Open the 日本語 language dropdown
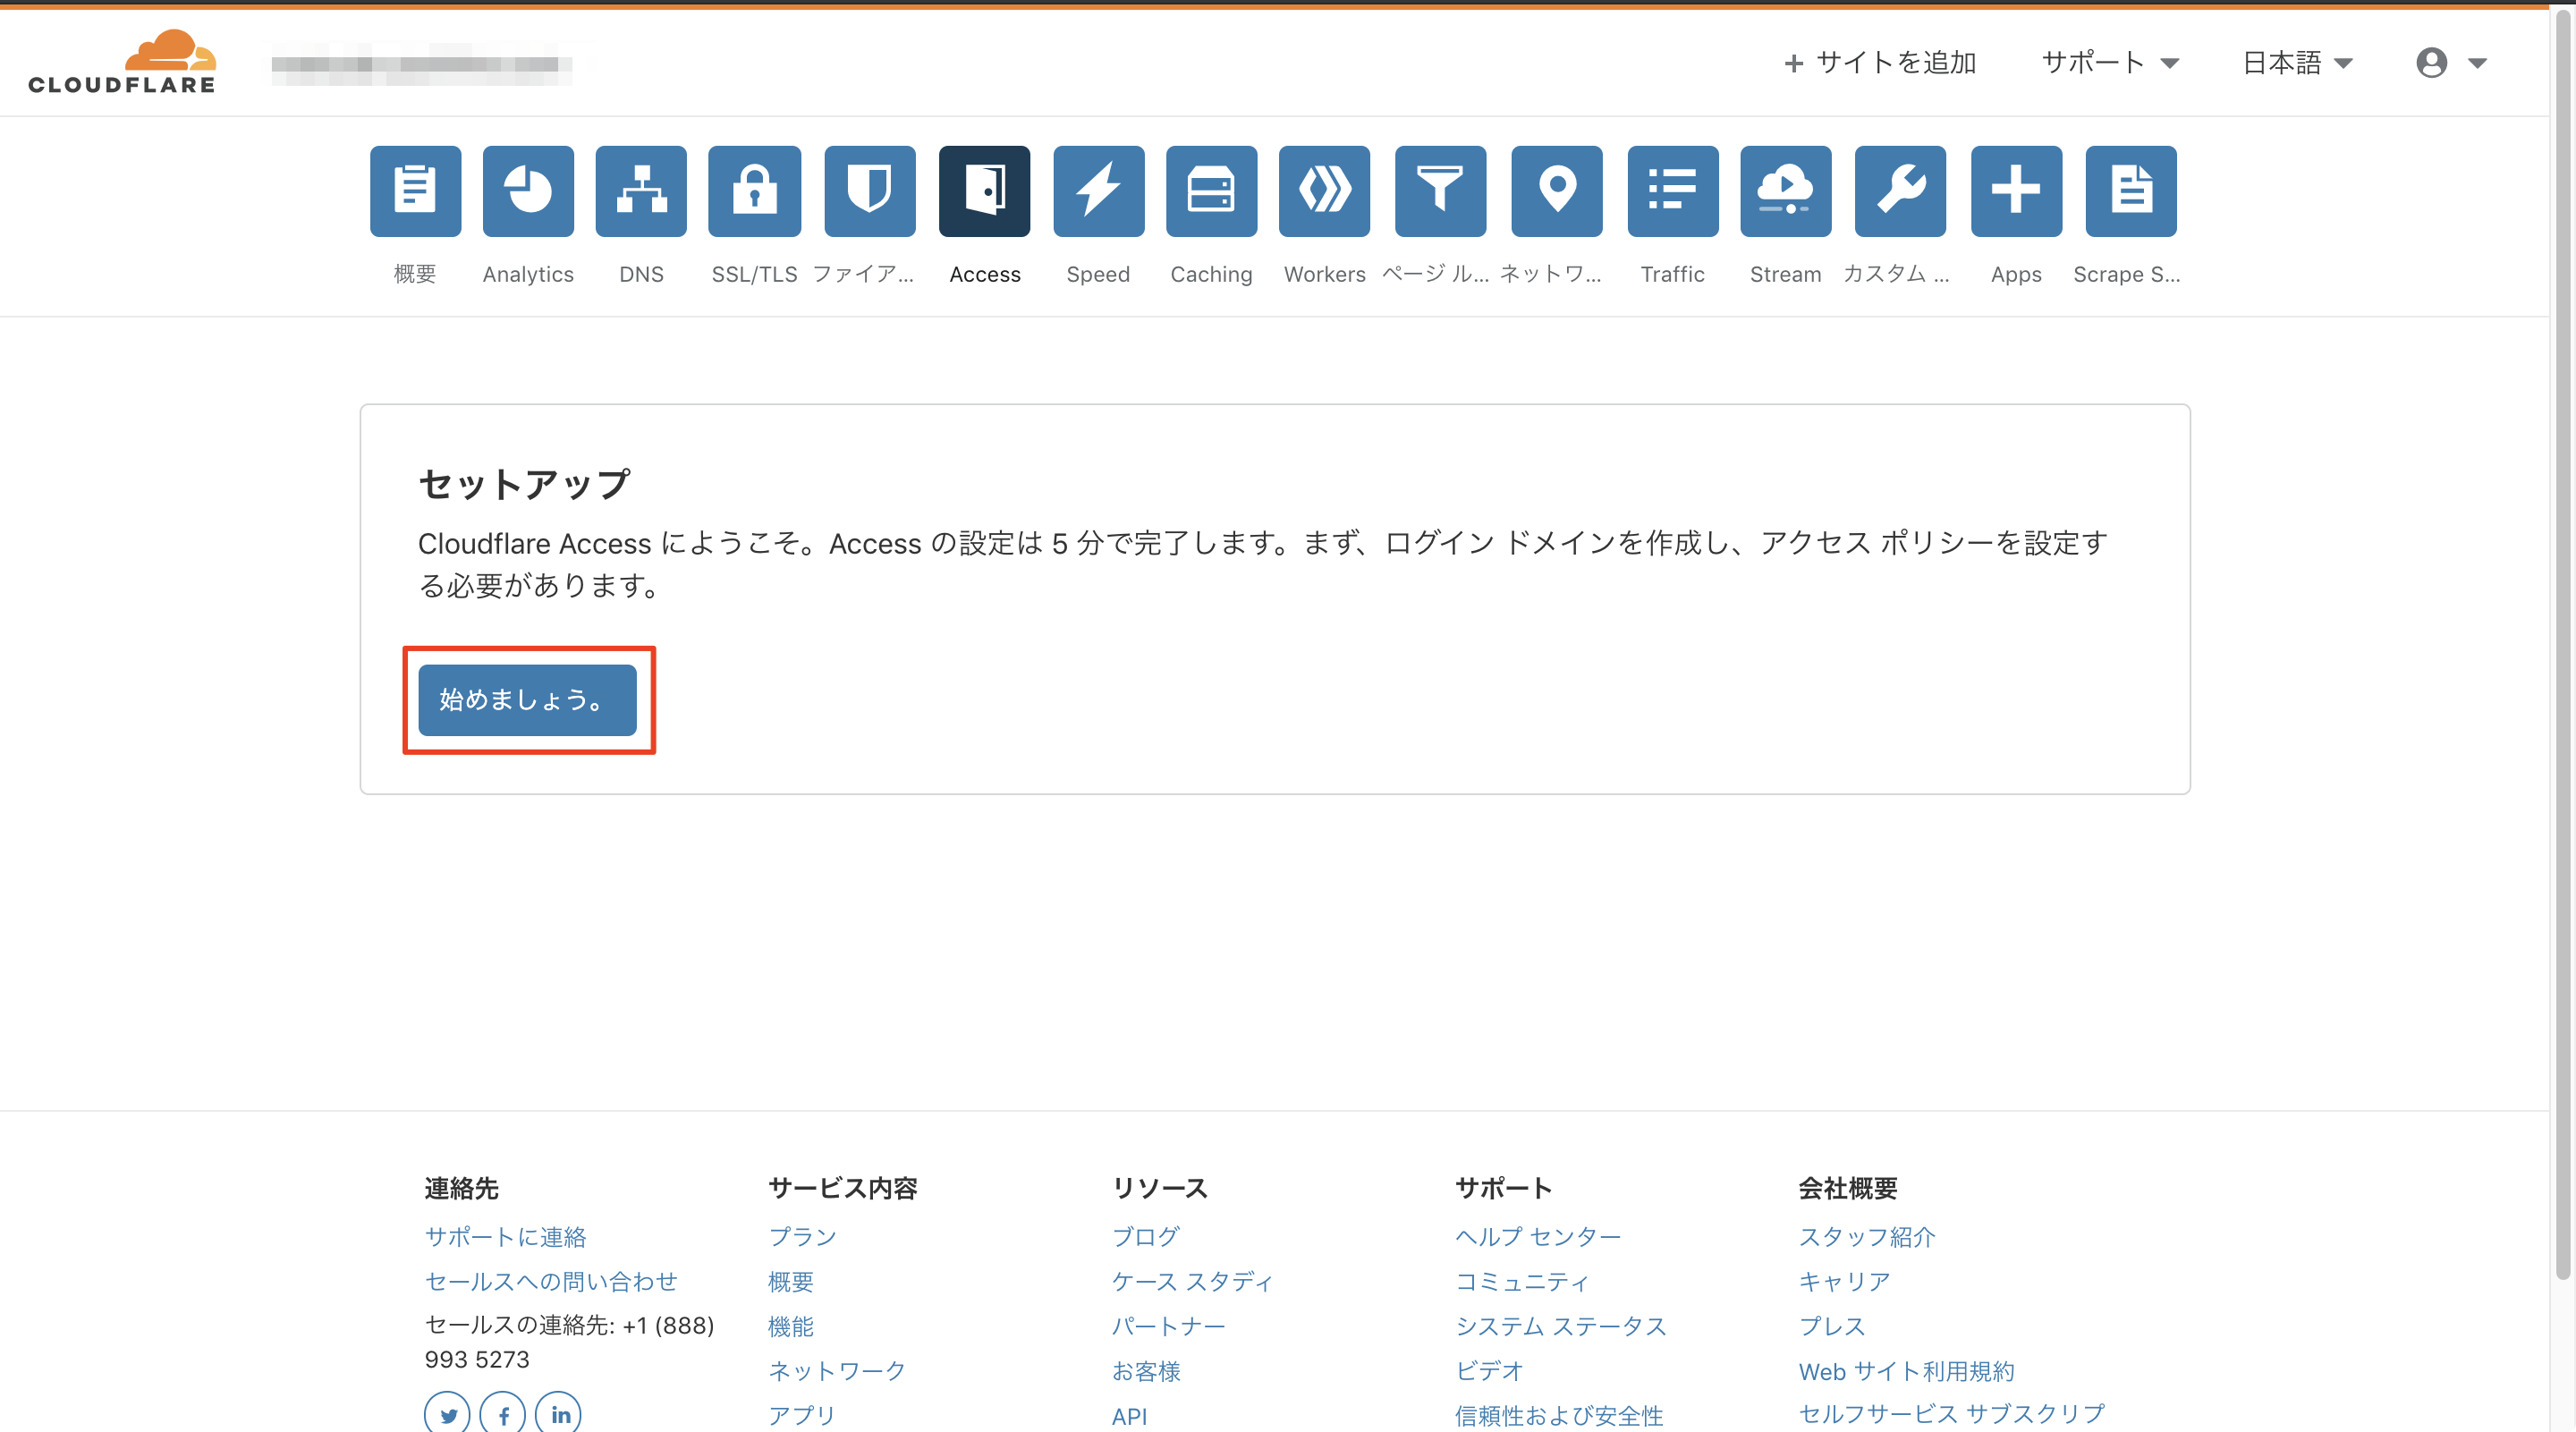This screenshot has height=1432, width=2576. tap(2297, 63)
